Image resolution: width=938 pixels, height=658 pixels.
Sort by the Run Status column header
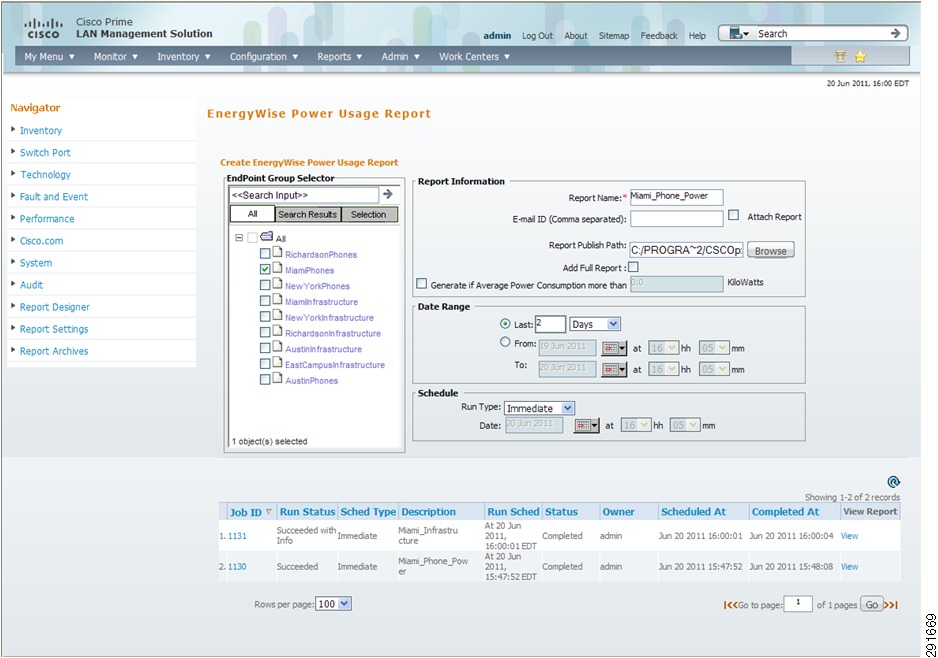[x=307, y=512]
